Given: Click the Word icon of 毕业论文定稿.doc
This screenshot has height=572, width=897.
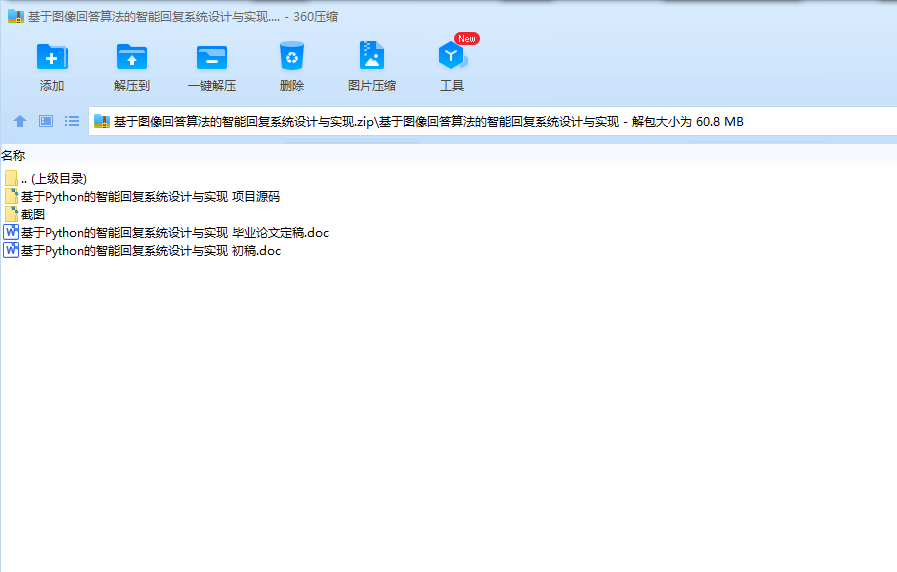Looking at the screenshot, I should pyautogui.click(x=11, y=232).
